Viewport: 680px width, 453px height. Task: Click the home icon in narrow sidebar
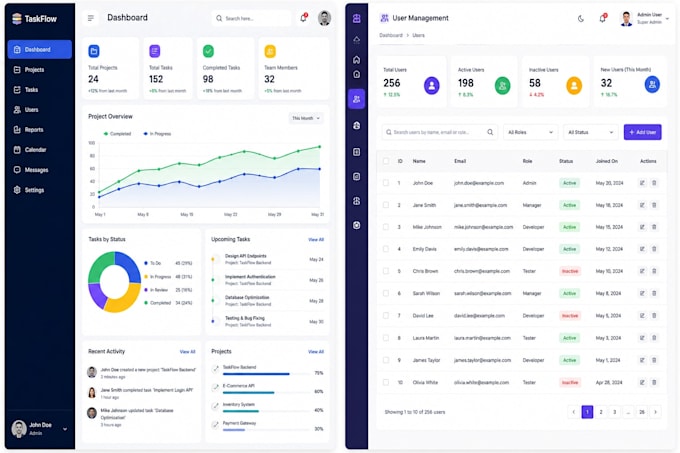pos(356,59)
